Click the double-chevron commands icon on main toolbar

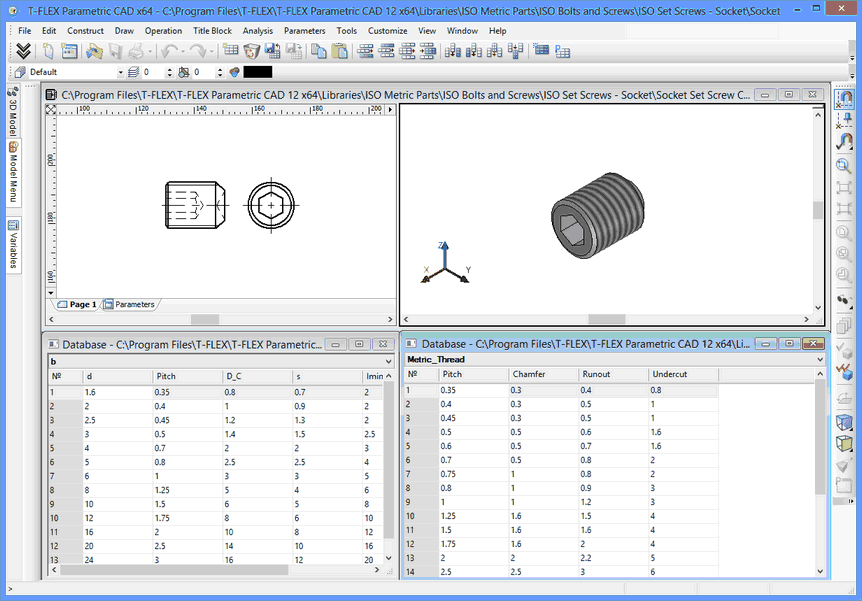pos(23,51)
